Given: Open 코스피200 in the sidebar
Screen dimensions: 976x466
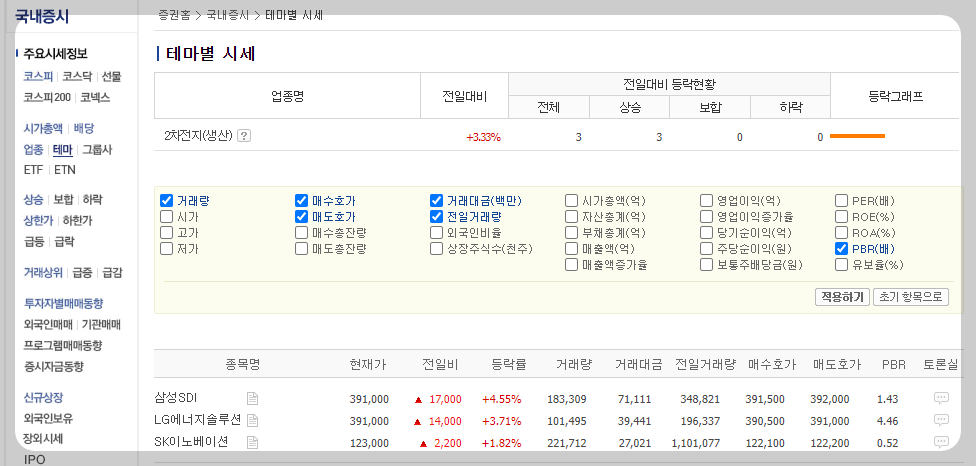Looking at the screenshot, I should coord(47,97).
